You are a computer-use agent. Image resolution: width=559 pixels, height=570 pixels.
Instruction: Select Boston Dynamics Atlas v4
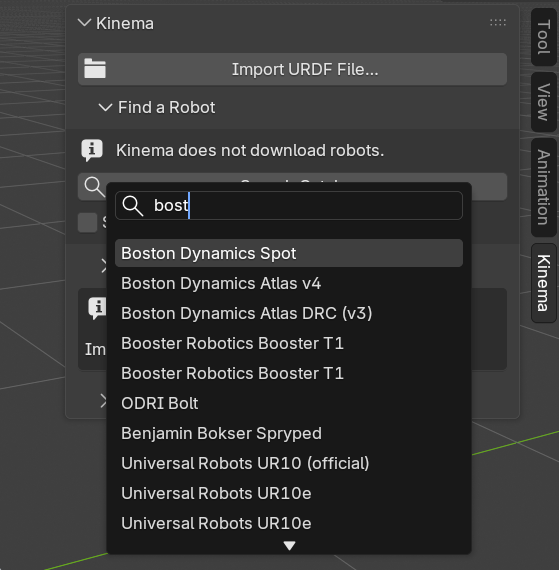(x=289, y=283)
